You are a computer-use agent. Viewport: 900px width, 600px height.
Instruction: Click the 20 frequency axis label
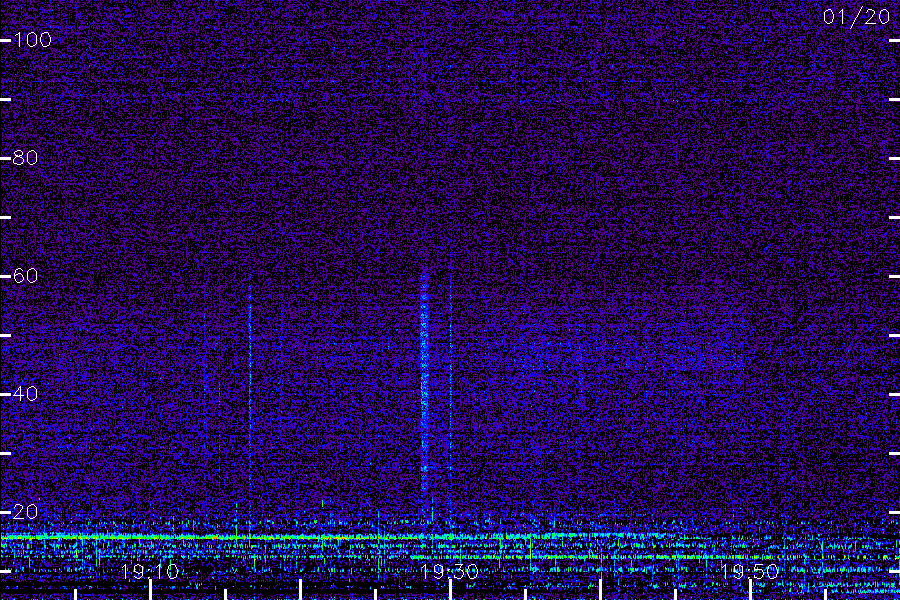pyautogui.click(x=26, y=512)
